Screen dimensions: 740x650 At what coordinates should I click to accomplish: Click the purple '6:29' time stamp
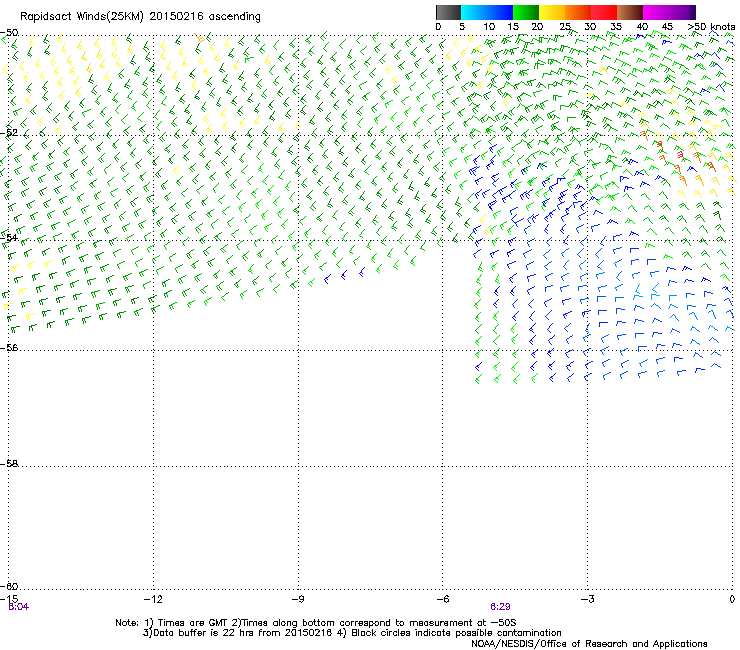(x=500, y=607)
